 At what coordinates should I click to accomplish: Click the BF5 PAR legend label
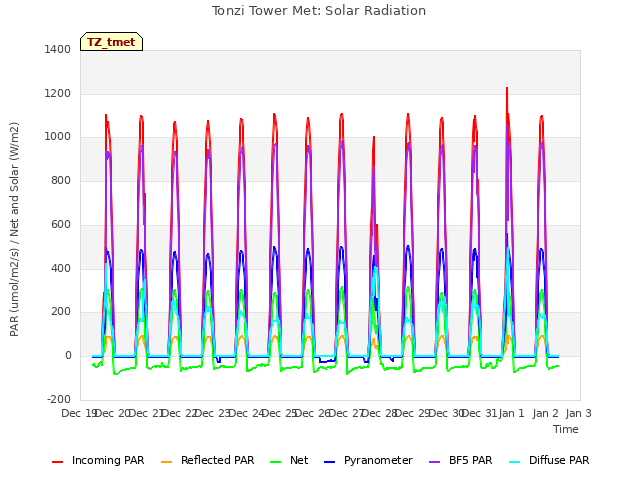471,460
